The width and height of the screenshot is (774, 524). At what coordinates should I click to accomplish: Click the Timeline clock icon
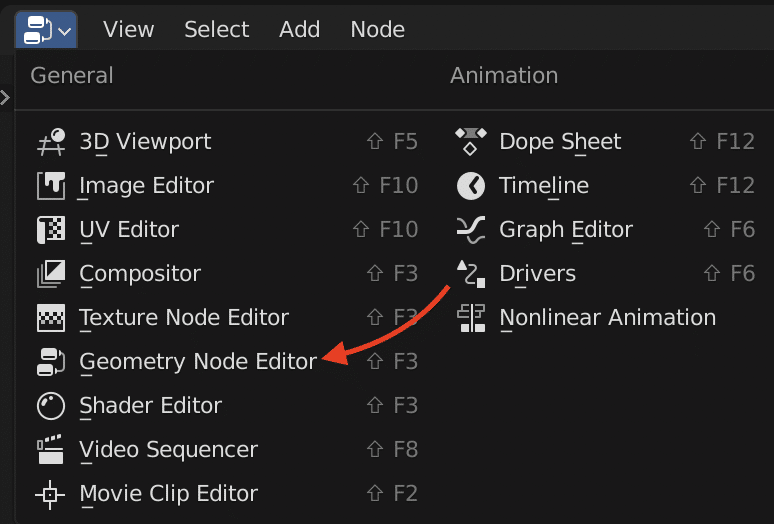471,186
